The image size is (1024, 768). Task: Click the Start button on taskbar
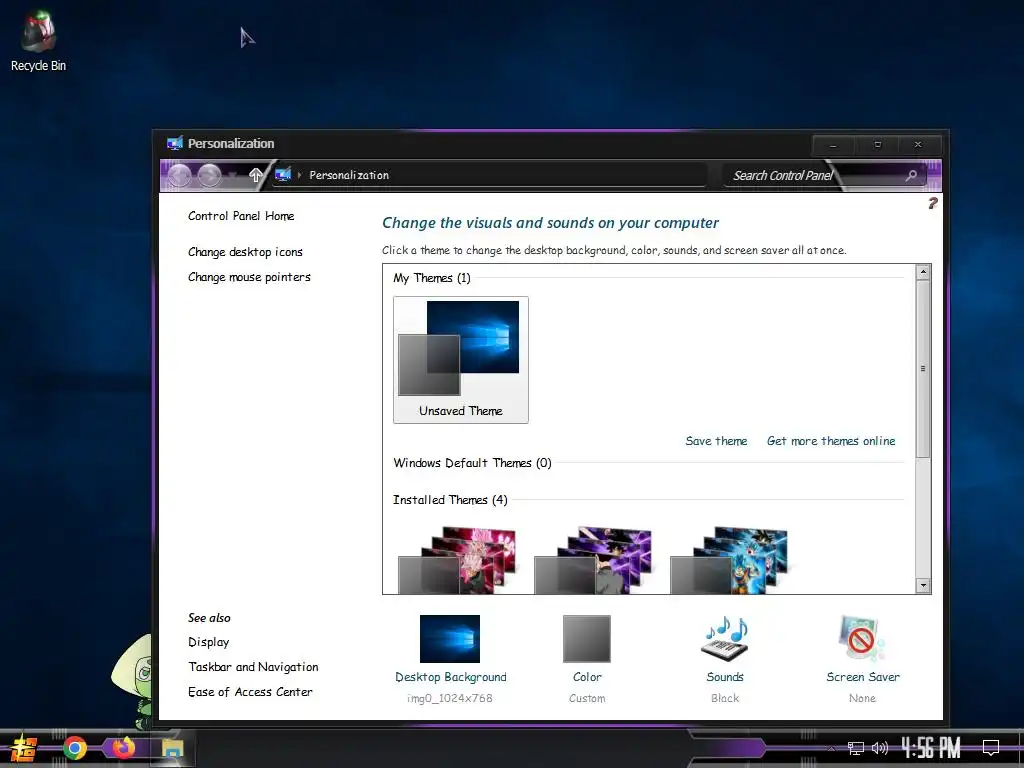tap(24, 748)
